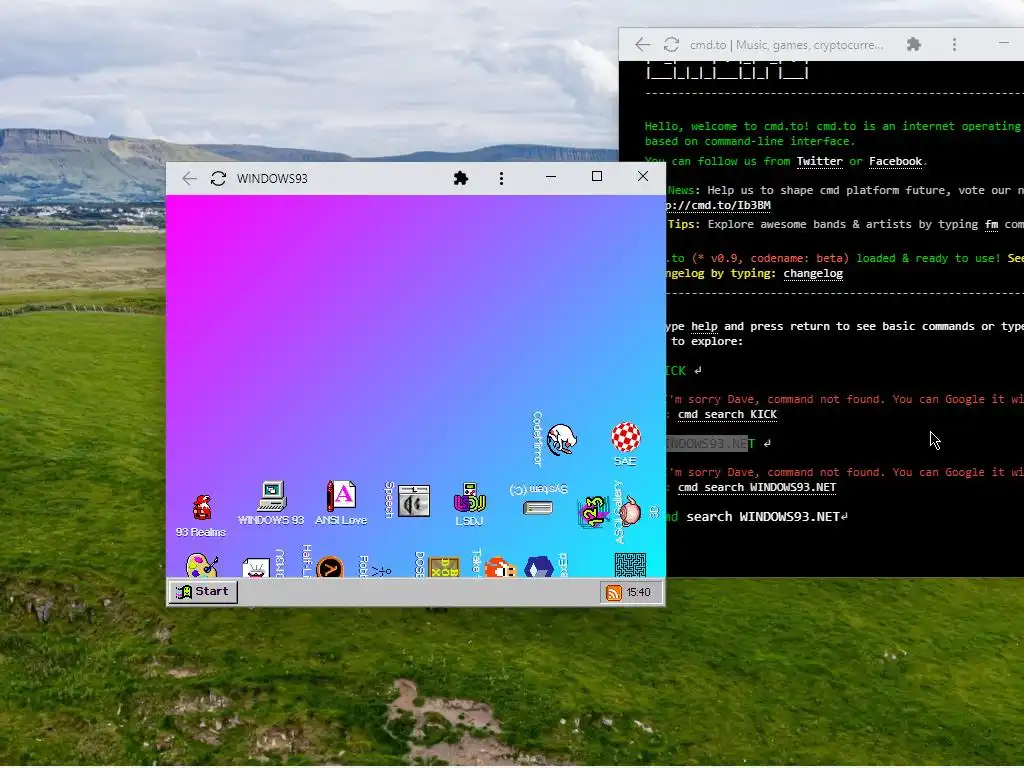Click the changelog command link

point(813,274)
